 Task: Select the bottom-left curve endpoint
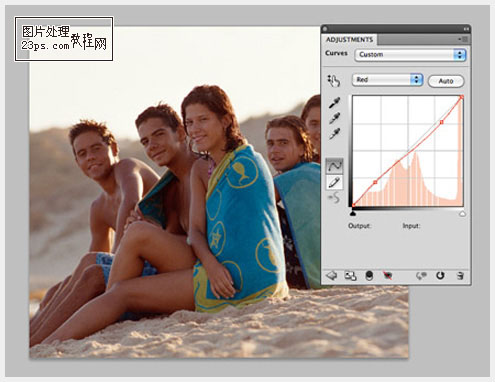[x=353, y=205]
